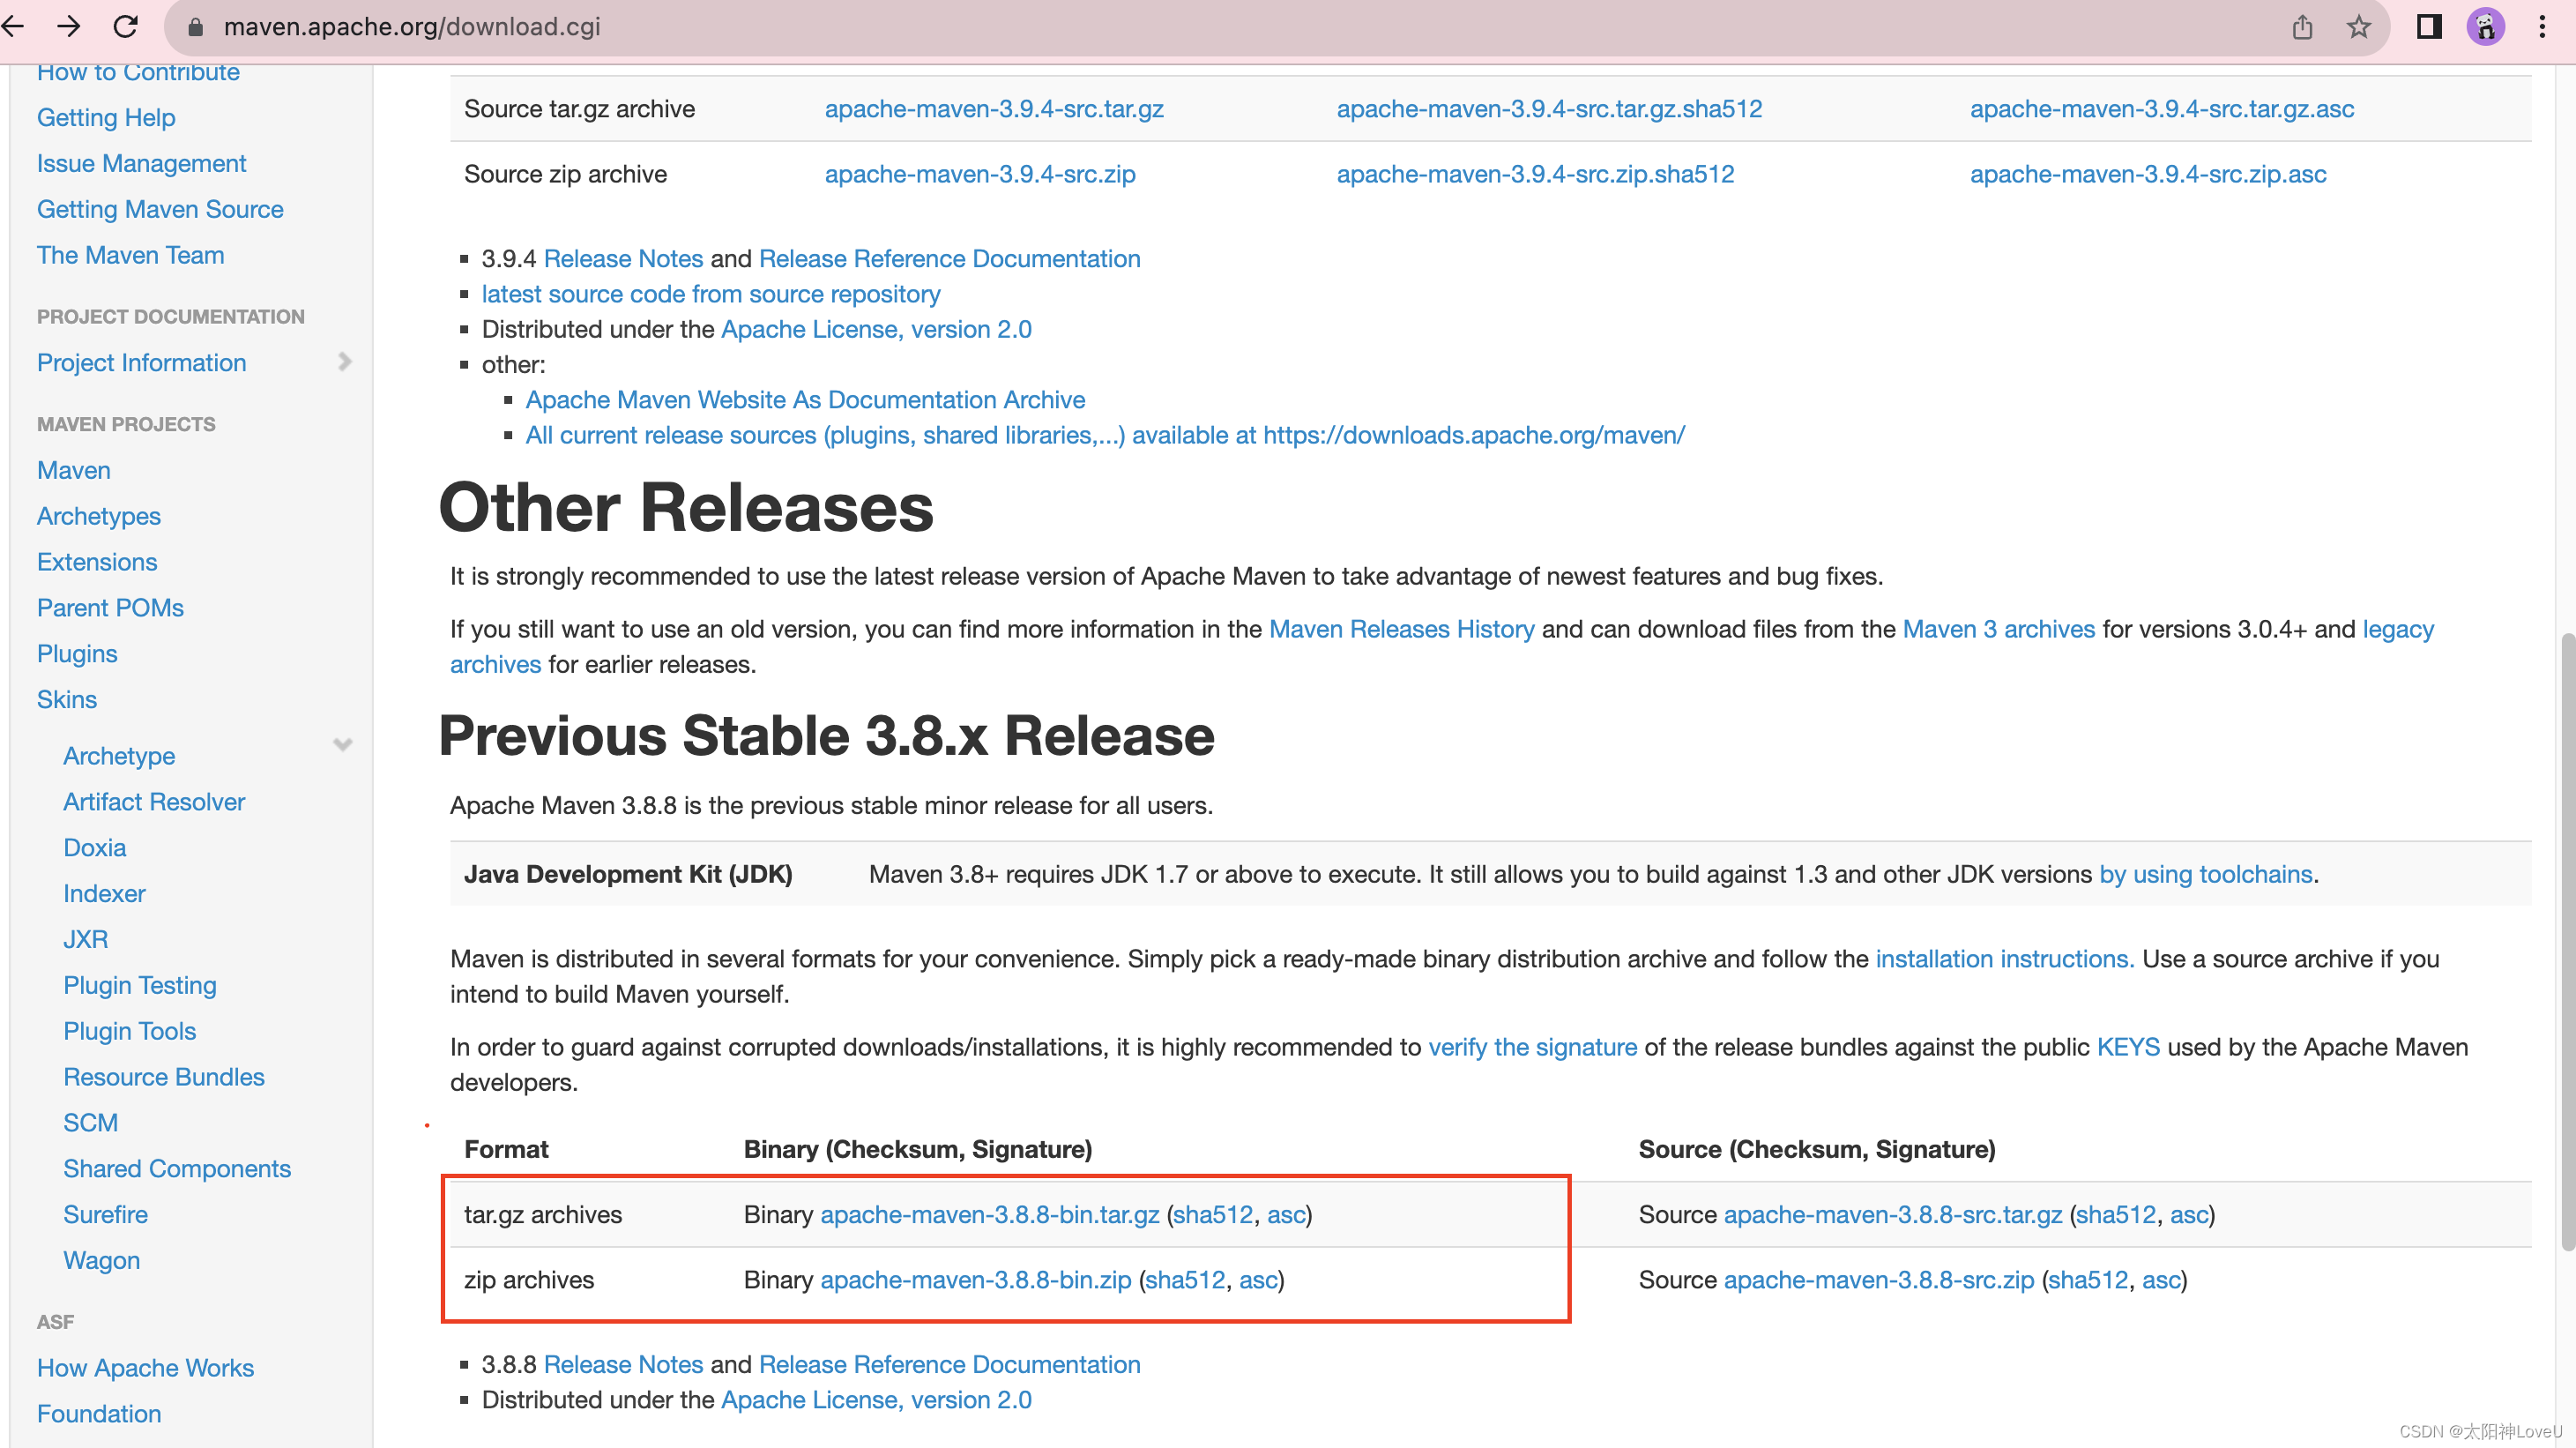
Task: Open How Apache Works sidebar link
Action: (145, 1368)
